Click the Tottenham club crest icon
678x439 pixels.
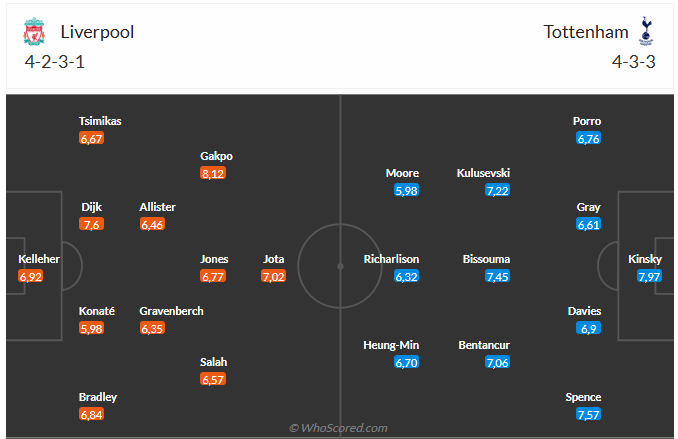click(646, 31)
